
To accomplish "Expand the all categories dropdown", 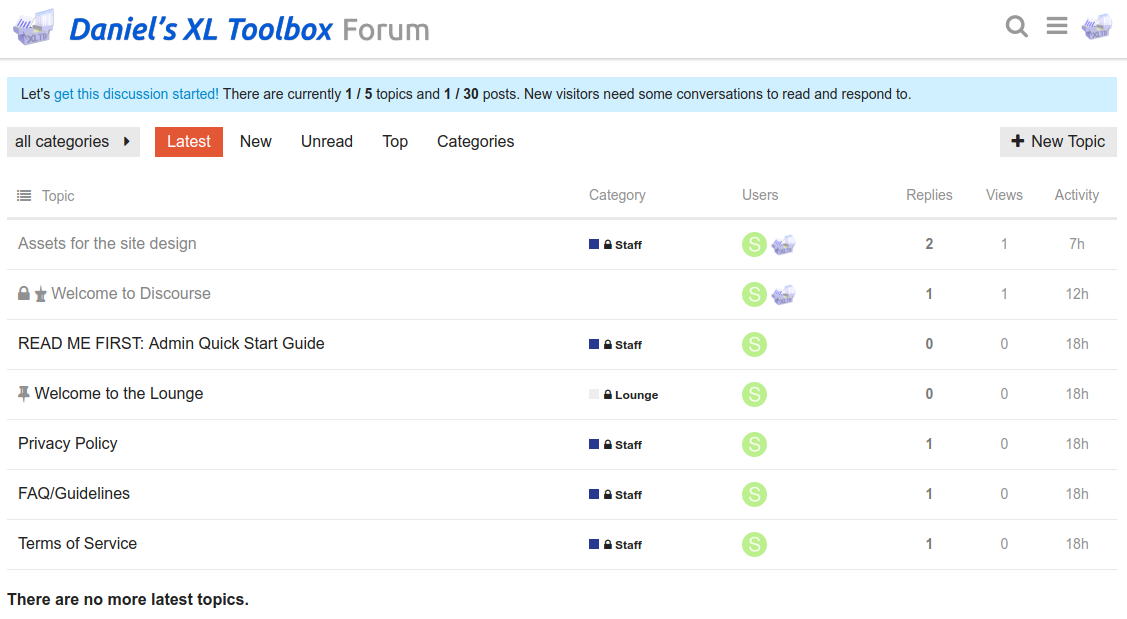I will (73, 142).
